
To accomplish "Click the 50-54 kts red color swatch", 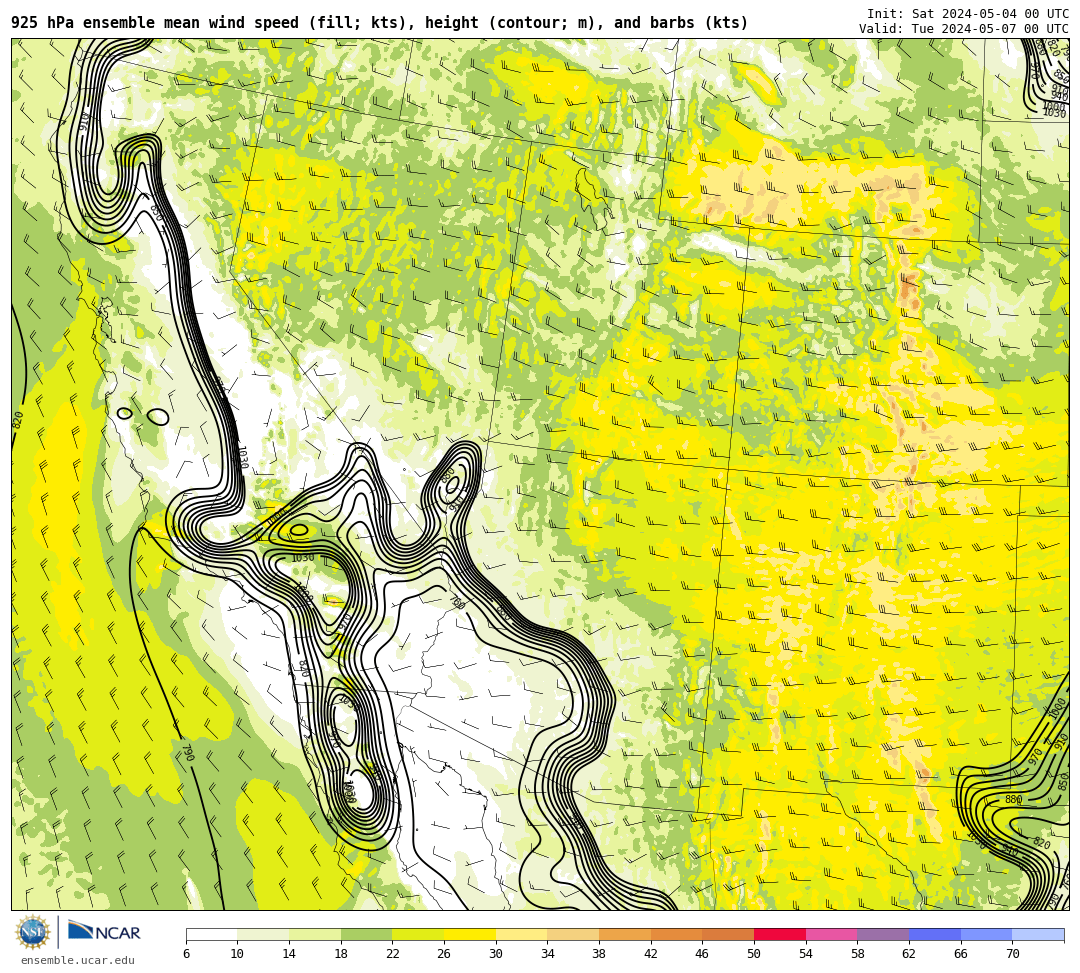I will coord(780,934).
